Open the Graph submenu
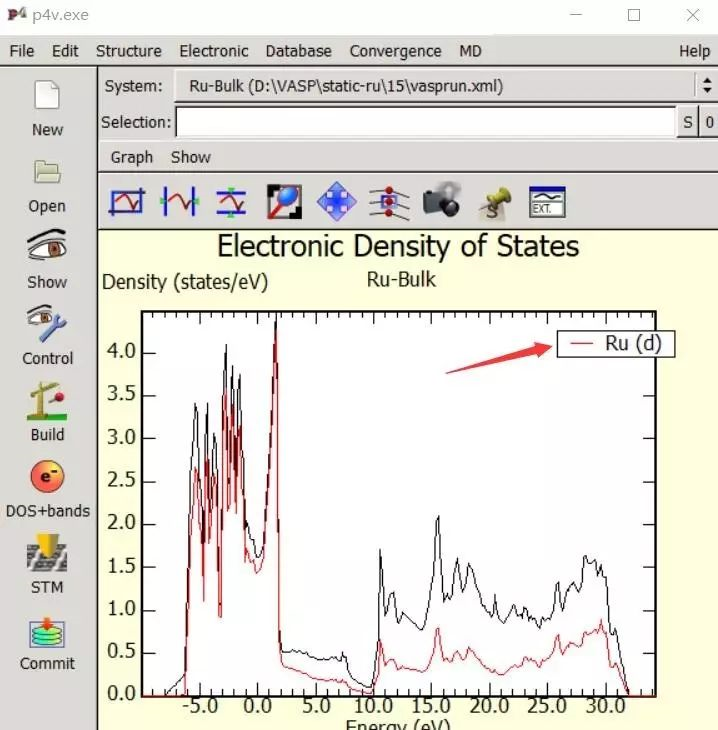 [132, 157]
